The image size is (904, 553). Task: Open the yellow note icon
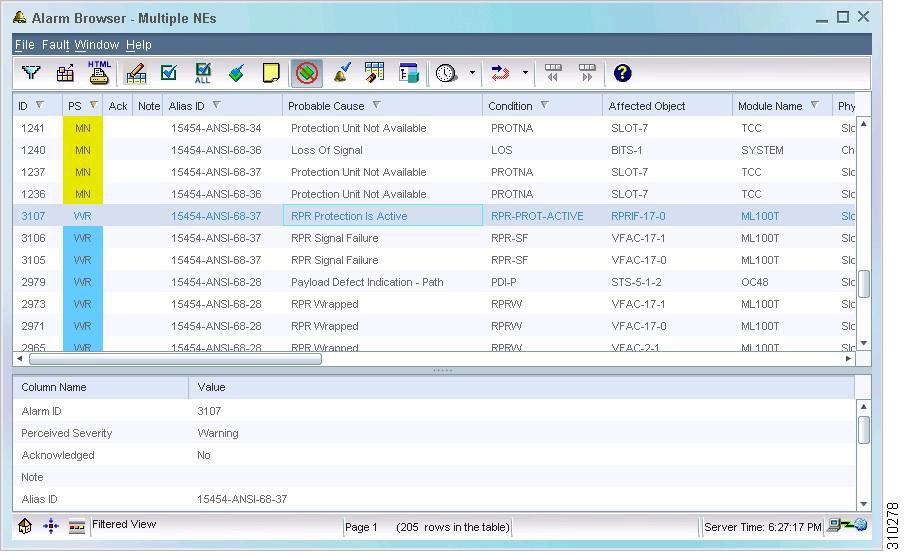point(271,73)
